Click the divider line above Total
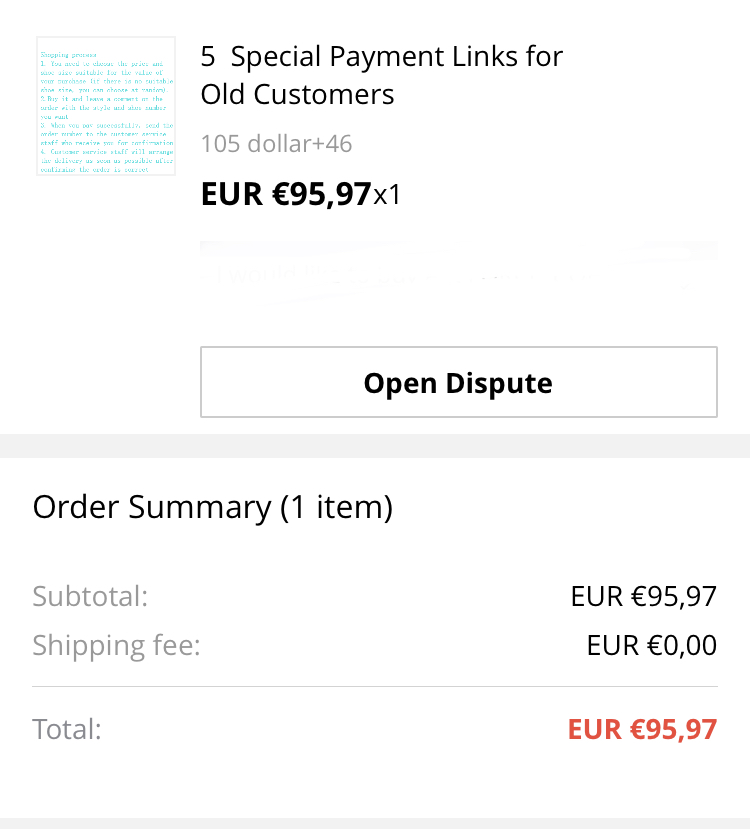Viewport: 750px width, 829px height. coord(375,687)
